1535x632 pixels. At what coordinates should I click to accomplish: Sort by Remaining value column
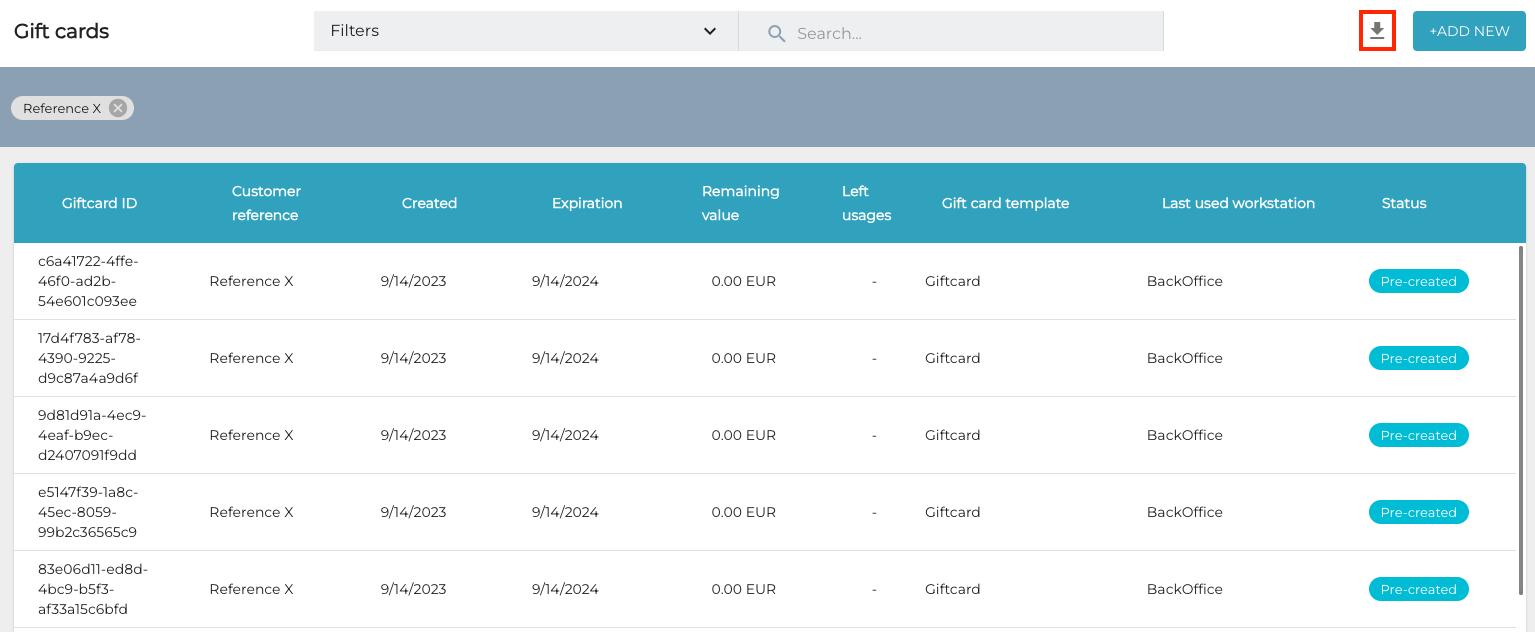click(740, 203)
